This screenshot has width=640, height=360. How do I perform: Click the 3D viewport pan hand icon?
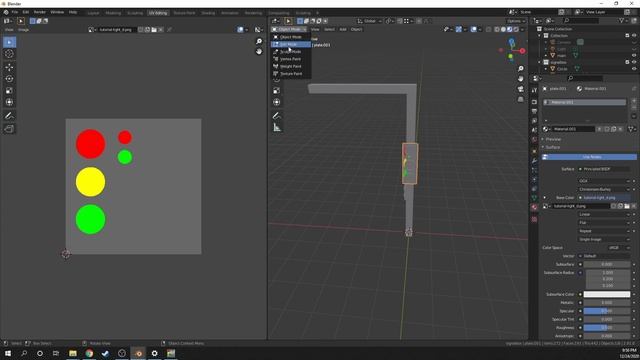tap(520, 79)
